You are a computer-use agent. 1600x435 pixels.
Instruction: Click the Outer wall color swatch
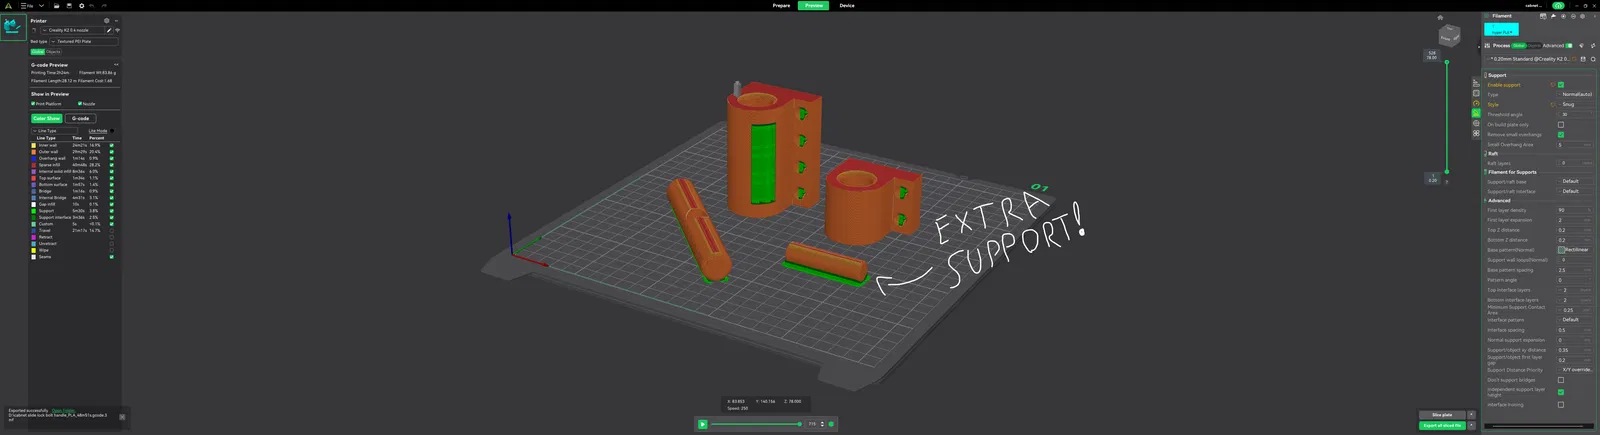click(34, 152)
